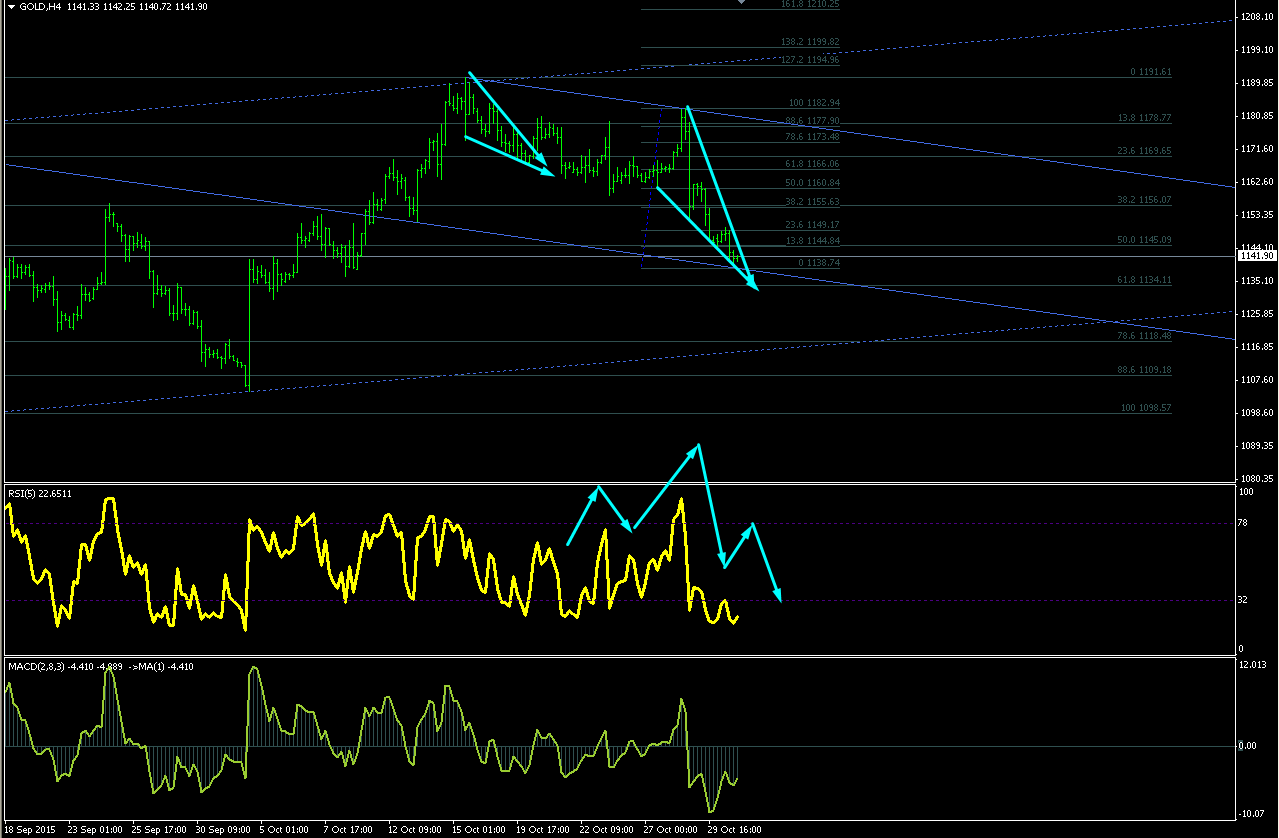1279x838 pixels.
Task: Click the current price label 1141.90
Action: [1257, 257]
